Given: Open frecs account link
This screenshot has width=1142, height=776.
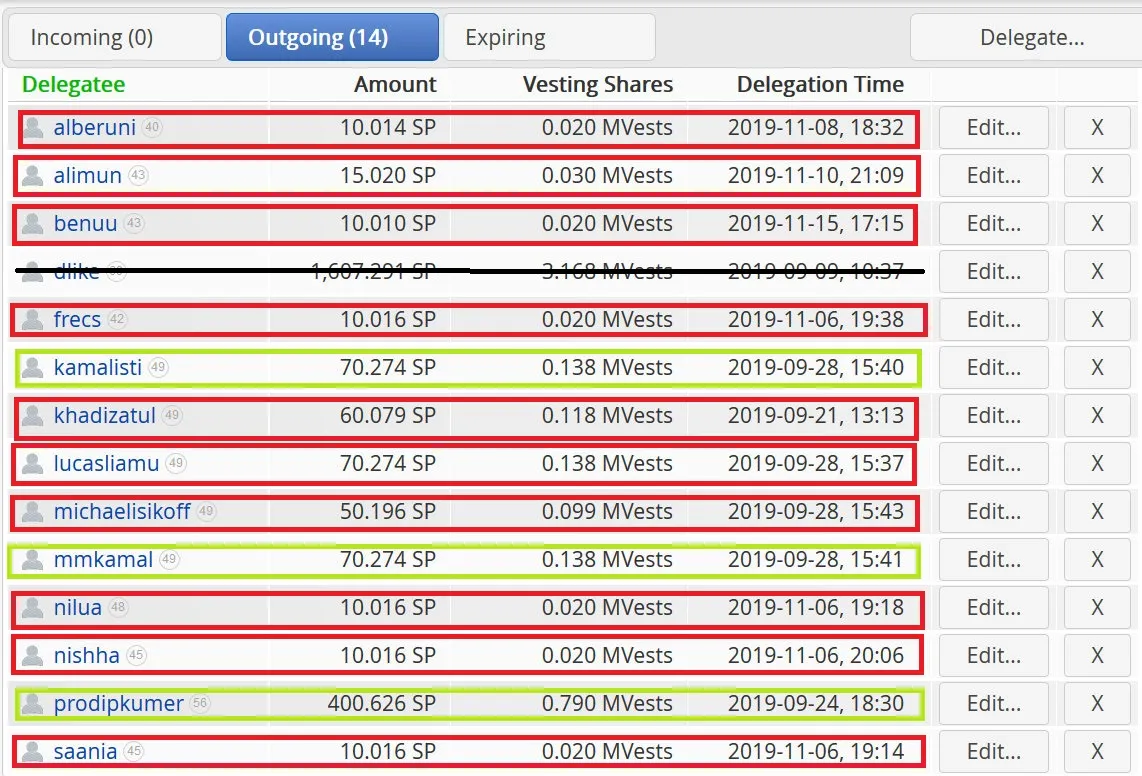Looking at the screenshot, I should click(x=77, y=320).
